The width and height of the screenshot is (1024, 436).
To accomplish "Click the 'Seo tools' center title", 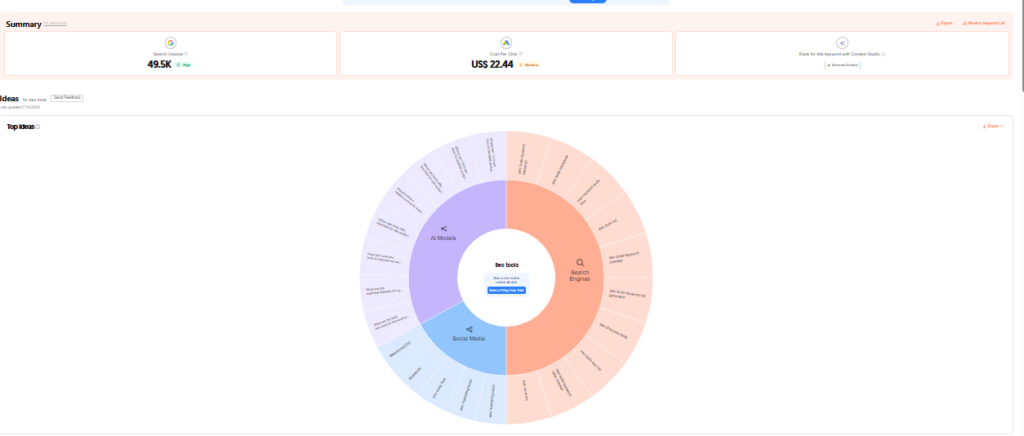I will click(506, 265).
